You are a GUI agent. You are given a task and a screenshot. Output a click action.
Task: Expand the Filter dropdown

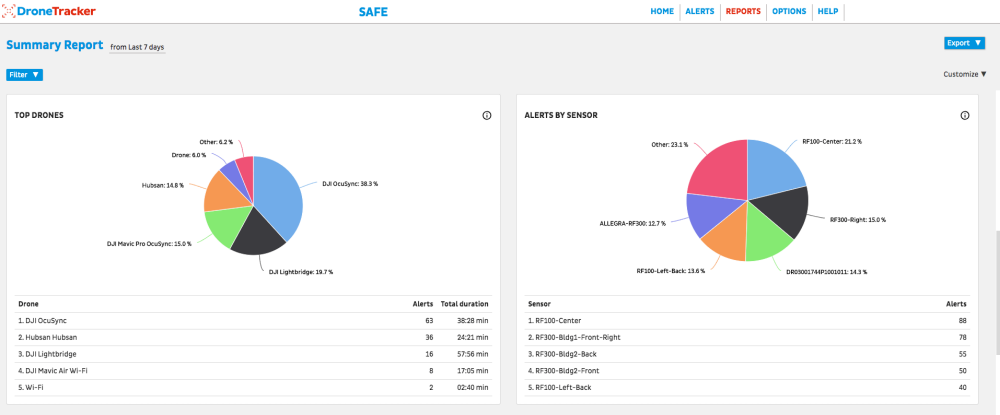pos(25,75)
